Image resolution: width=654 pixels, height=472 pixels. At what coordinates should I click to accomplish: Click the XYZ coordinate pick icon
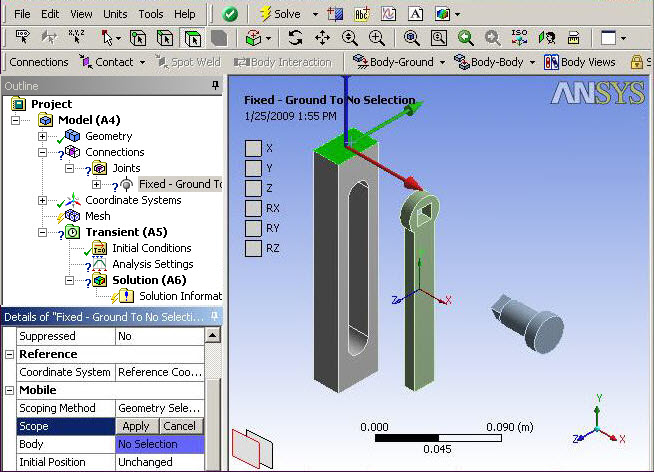76,37
